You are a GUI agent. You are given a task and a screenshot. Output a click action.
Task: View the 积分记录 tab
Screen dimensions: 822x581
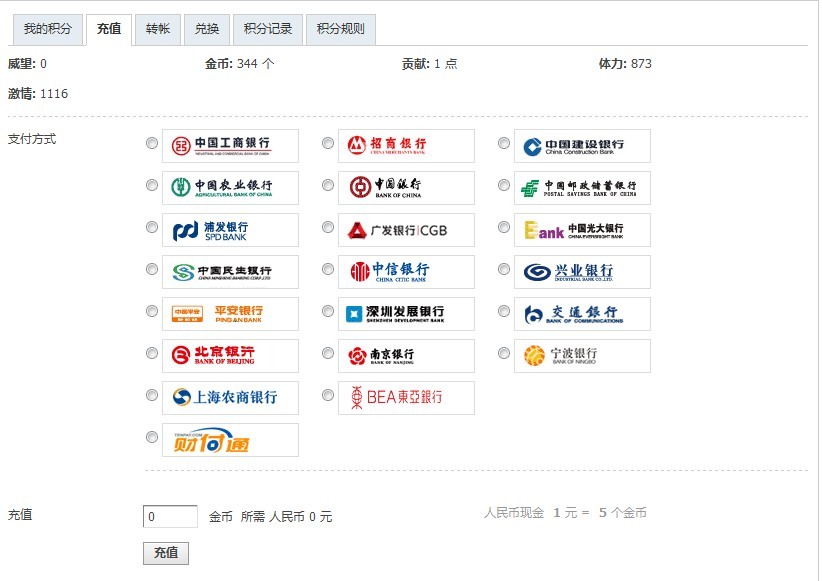tap(268, 29)
